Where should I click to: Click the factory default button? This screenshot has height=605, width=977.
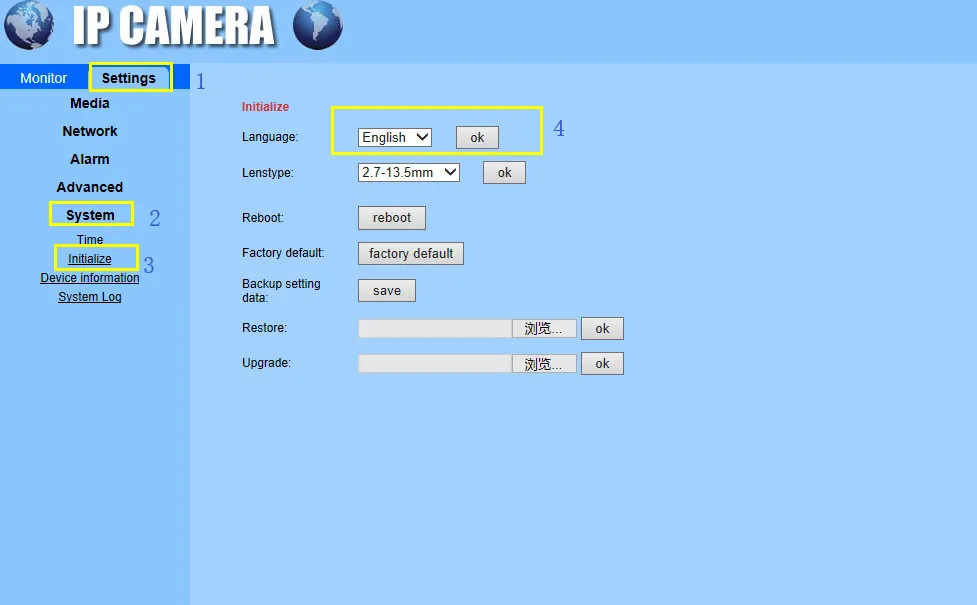point(410,253)
